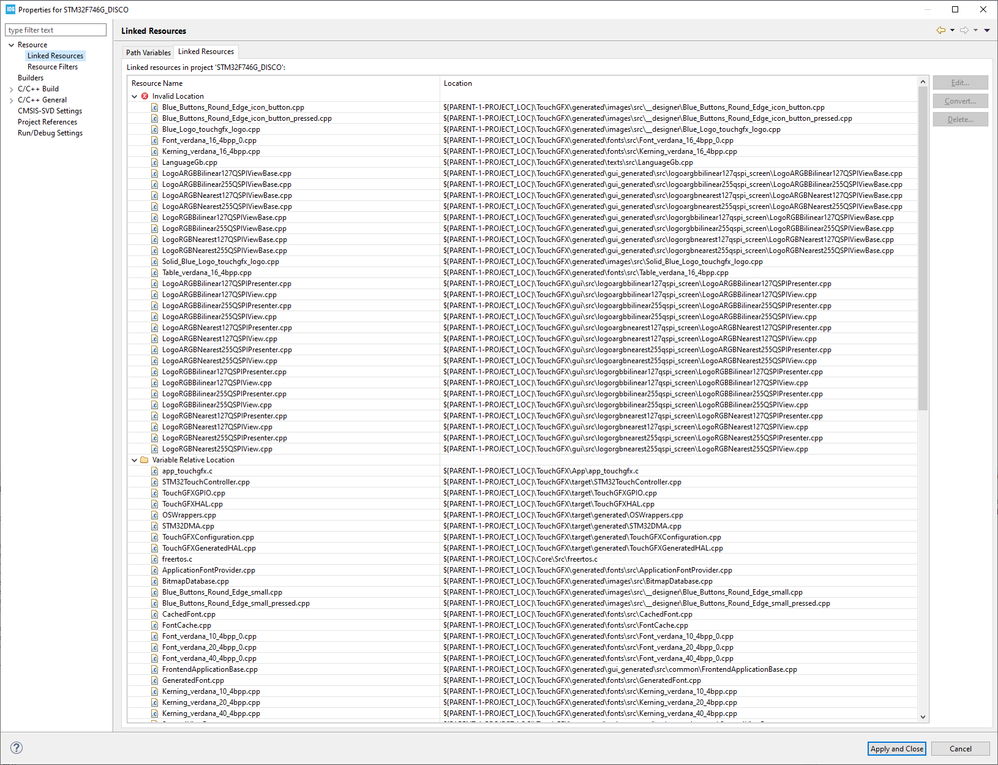The width and height of the screenshot is (998, 765).
Task: Select the LogoARGBBilinear127QSPIViewBase.cpp row
Action: tap(523, 173)
